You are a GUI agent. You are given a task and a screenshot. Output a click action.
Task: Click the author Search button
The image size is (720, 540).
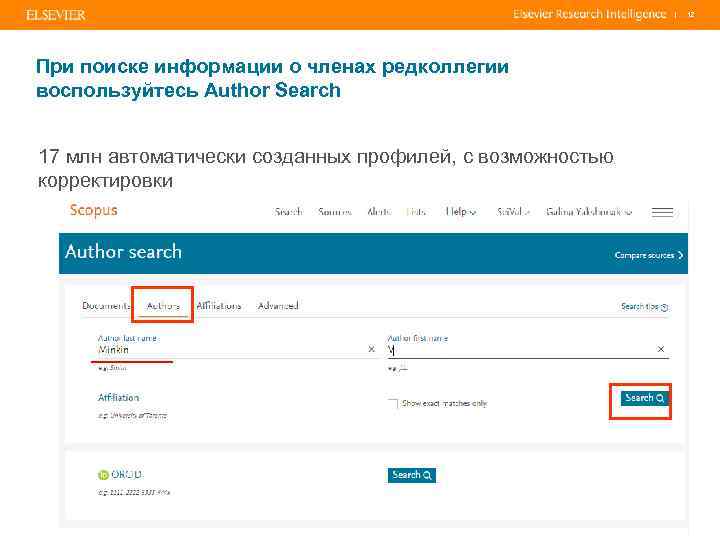tap(644, 398)
